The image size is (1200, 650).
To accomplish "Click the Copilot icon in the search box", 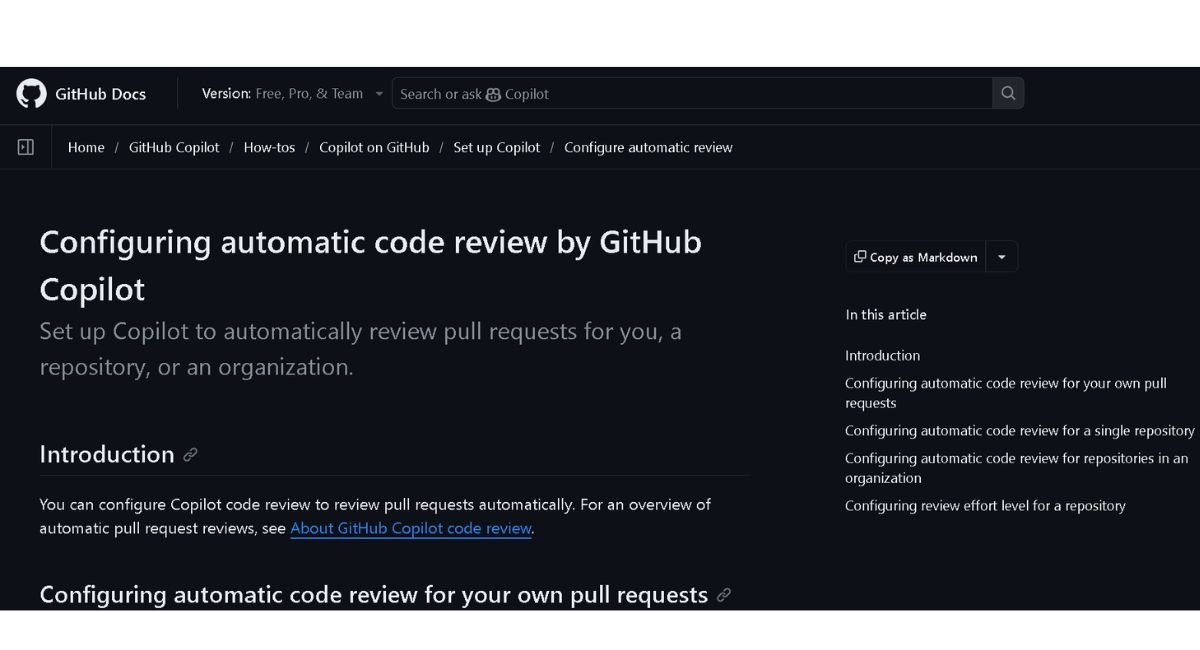I will 493,94.
